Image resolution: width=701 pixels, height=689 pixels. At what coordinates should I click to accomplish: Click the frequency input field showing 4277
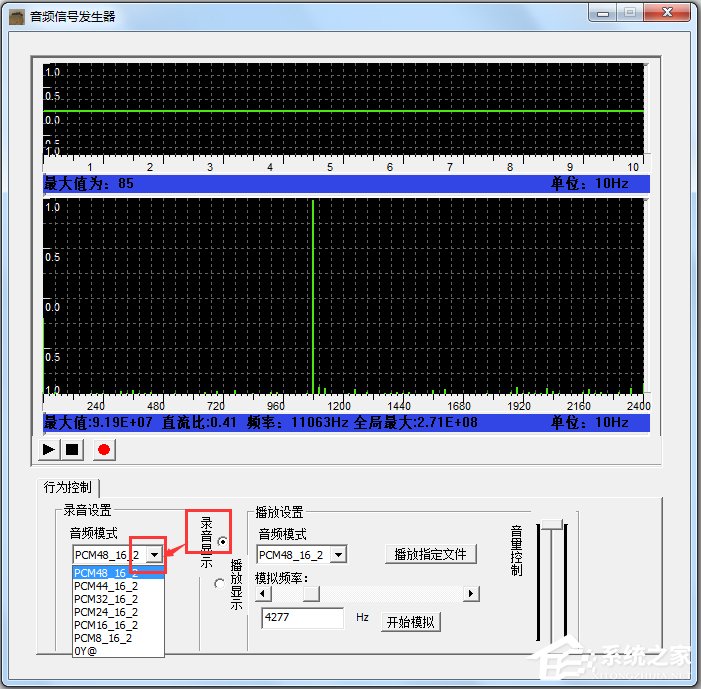(x=303, y=618)
